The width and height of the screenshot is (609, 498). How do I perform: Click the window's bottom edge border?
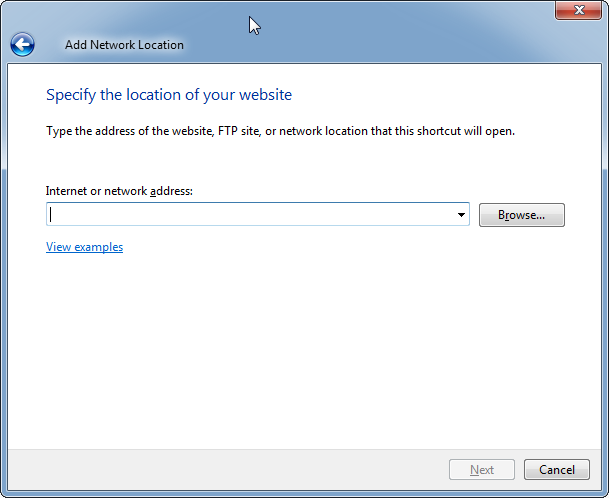point(300,494)
